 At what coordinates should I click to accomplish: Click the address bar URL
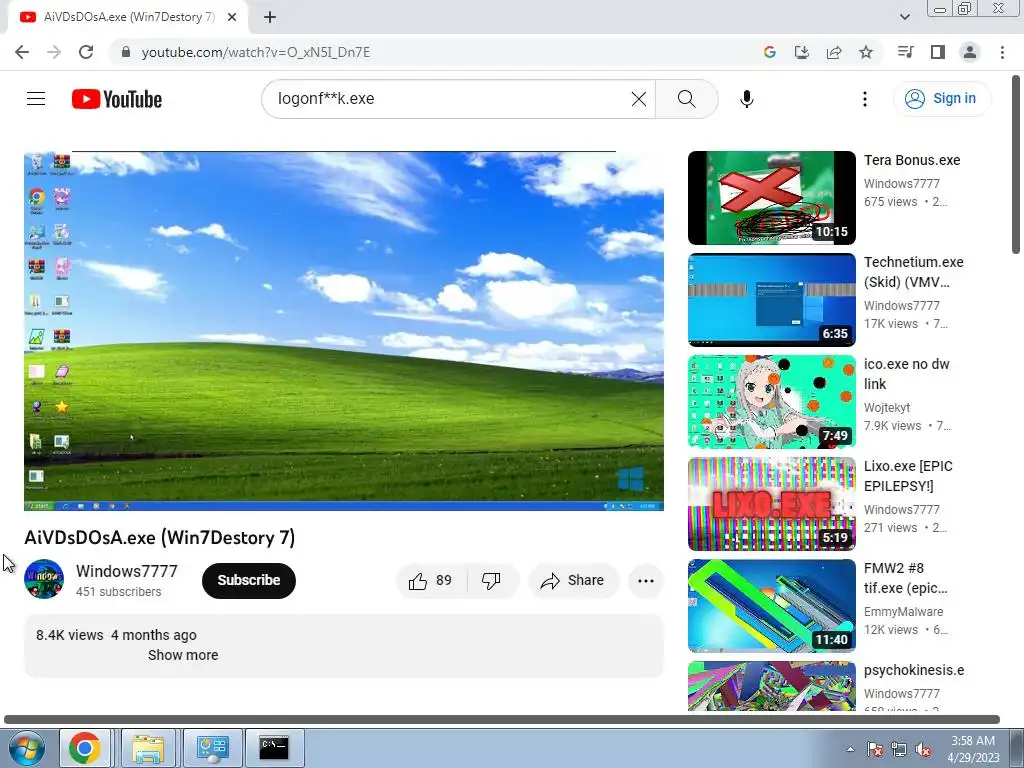[255, 52]
